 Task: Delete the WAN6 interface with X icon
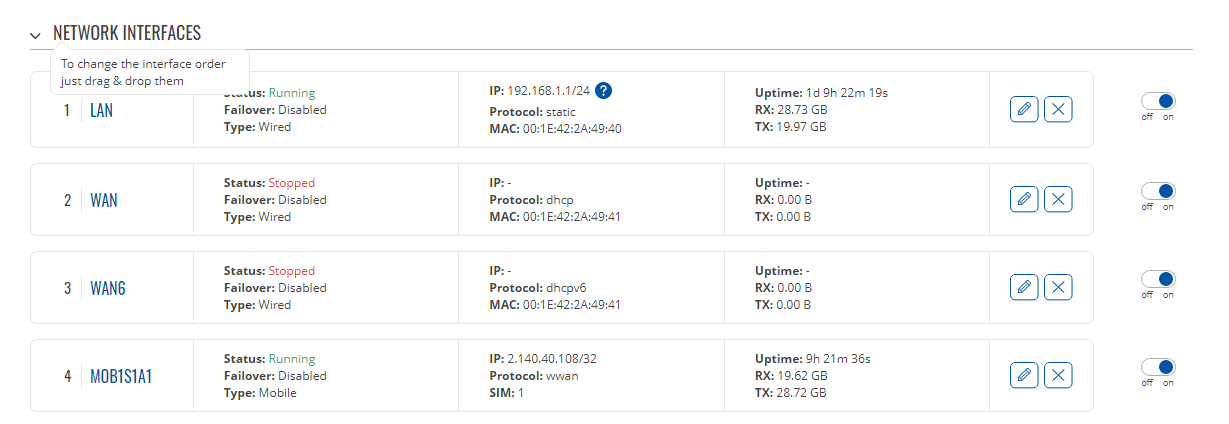1058,288
